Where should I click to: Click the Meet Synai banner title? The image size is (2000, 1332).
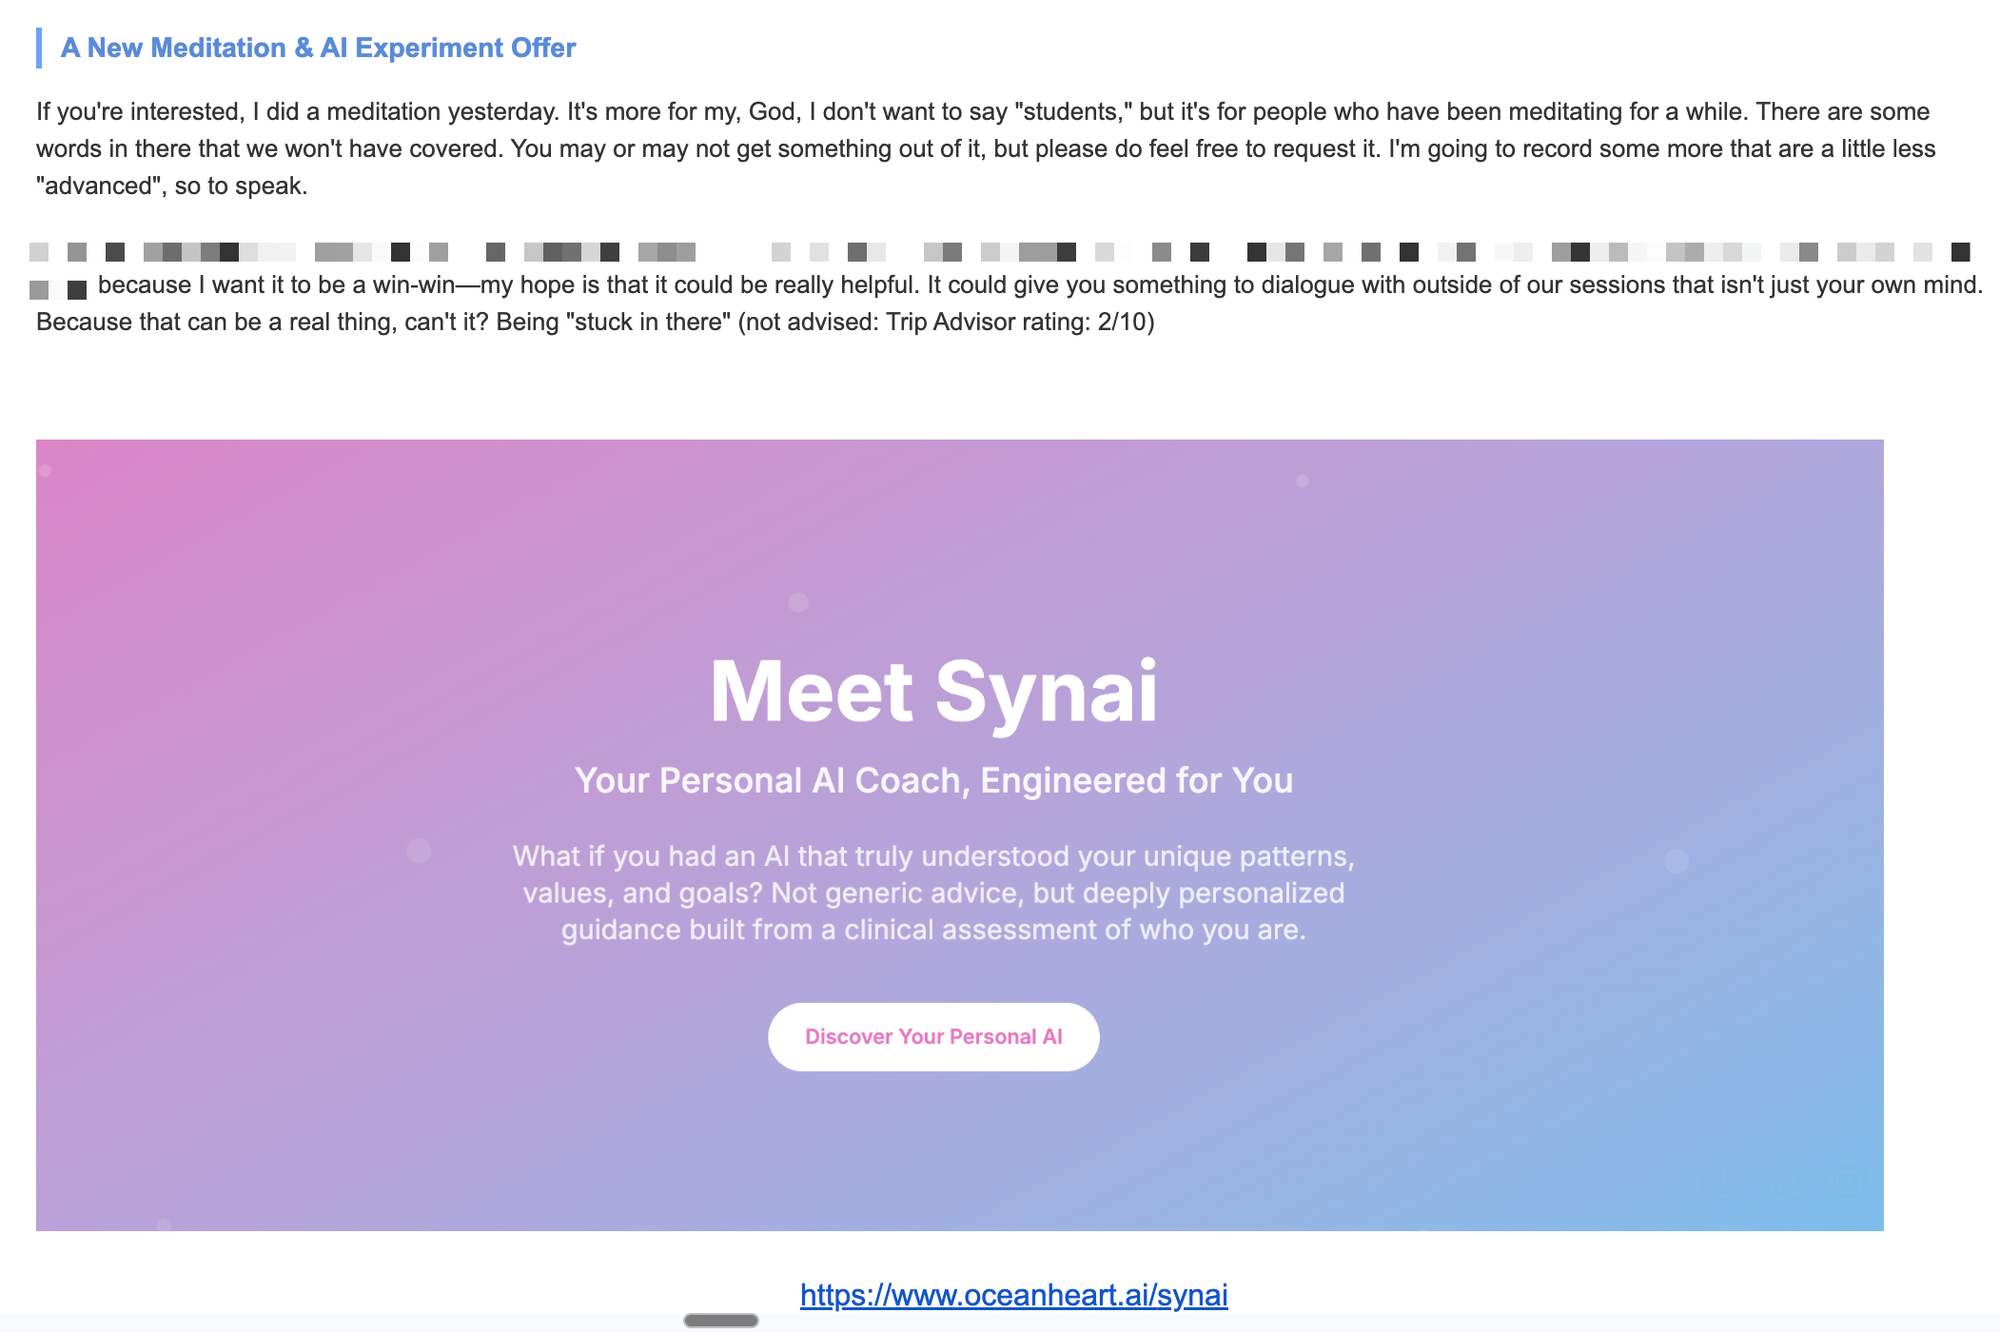pyautogui.click(x=933, y=692)
